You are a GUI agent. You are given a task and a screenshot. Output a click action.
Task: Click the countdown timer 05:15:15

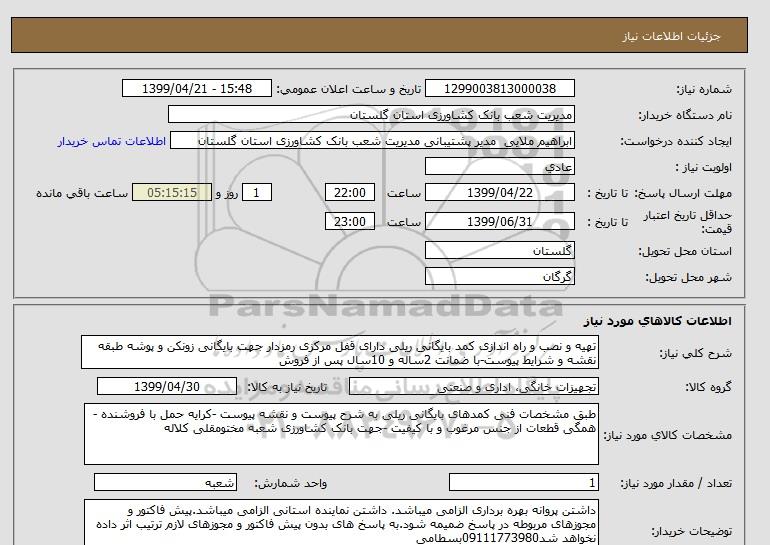172,192
